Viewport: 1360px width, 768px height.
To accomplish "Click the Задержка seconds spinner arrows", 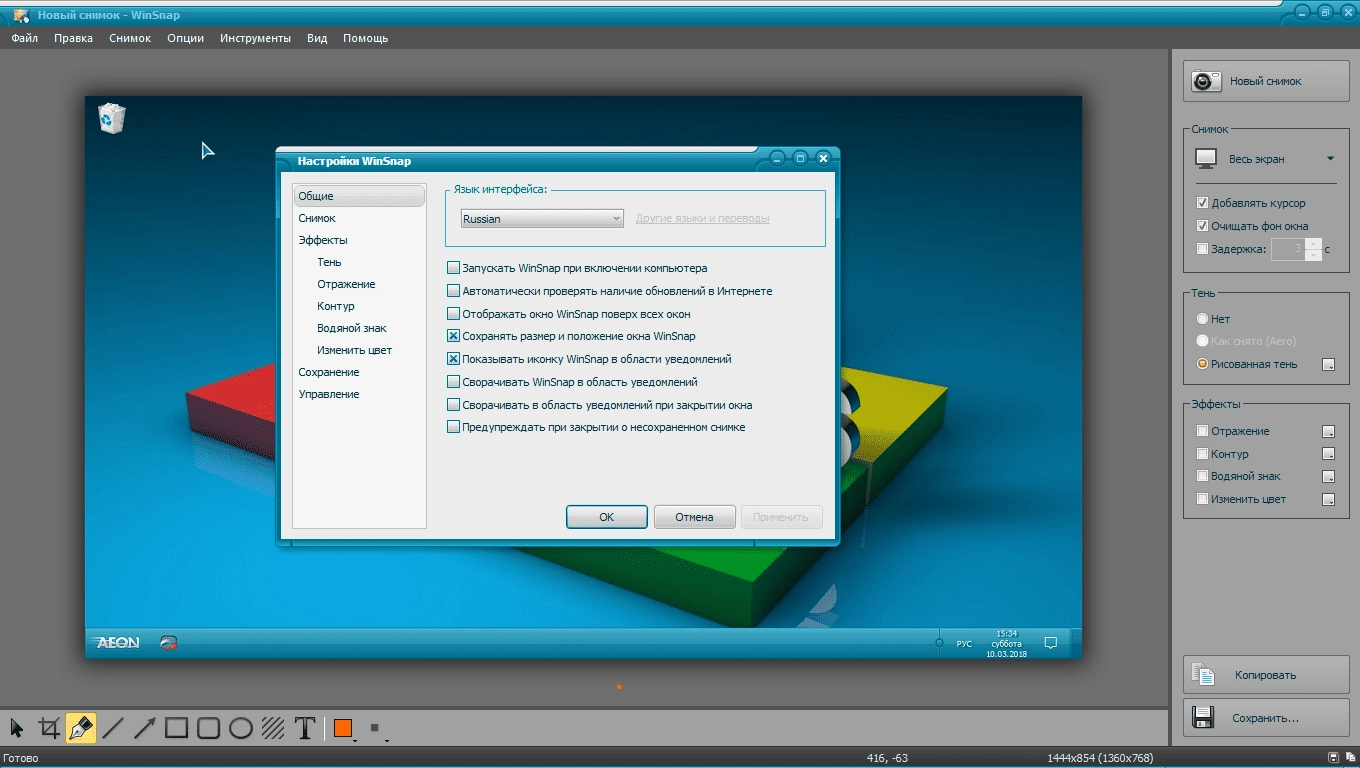I will coord(1314,249).
